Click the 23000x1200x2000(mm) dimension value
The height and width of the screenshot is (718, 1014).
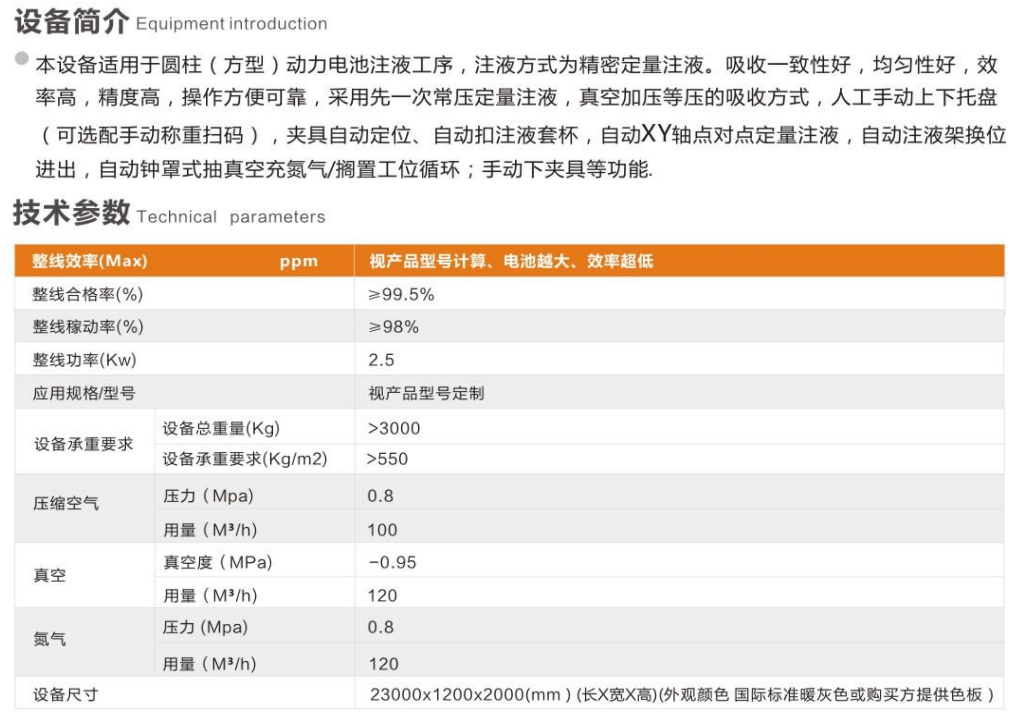pos(470,694)
